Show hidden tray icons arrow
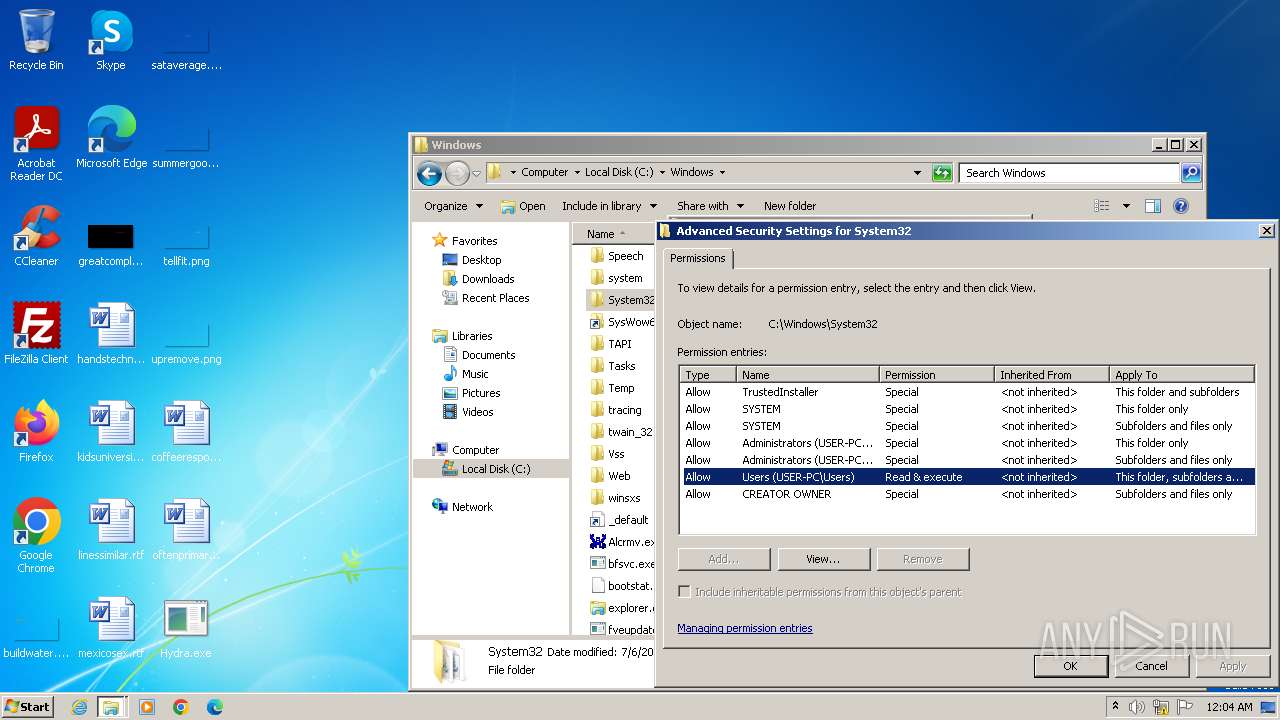This screenshot has height=720, width=1280. click(x=1115, y=707)
